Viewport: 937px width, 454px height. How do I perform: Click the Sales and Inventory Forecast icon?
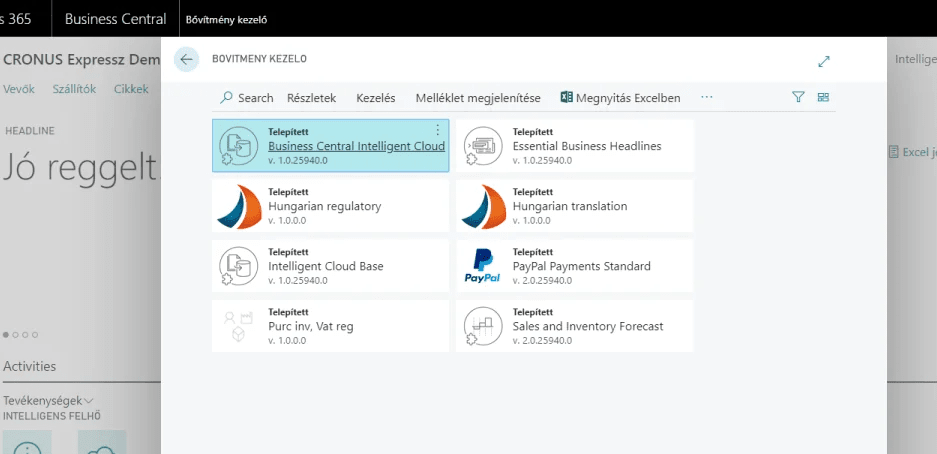[483, 327]
